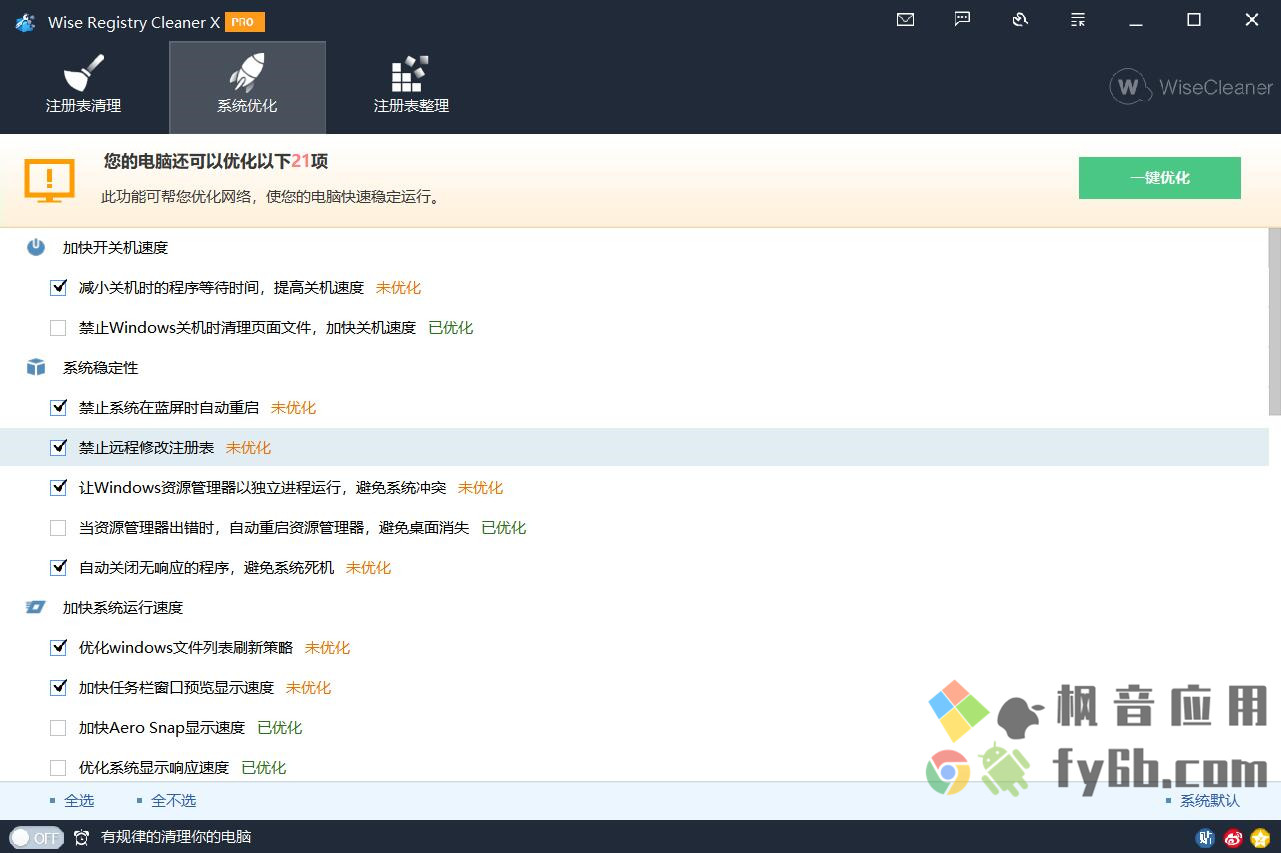Click 未优化 status beside 禁止远程修改注册表

[x=248, y=448]
